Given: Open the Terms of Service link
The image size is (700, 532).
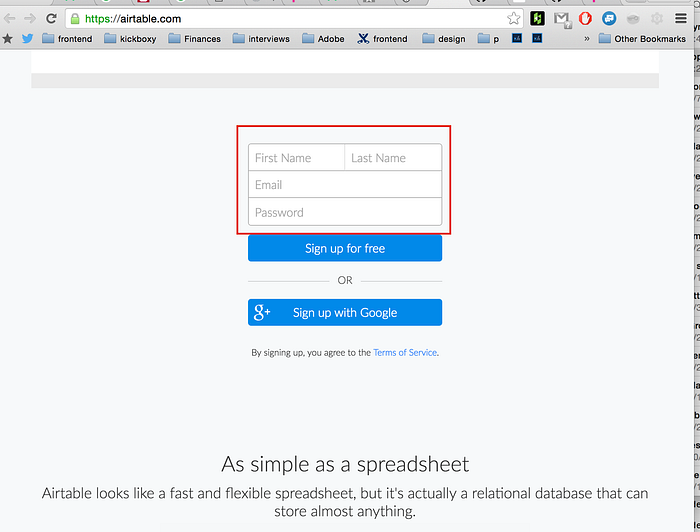Looking at the screenshot, I should [x=405, y=353].
